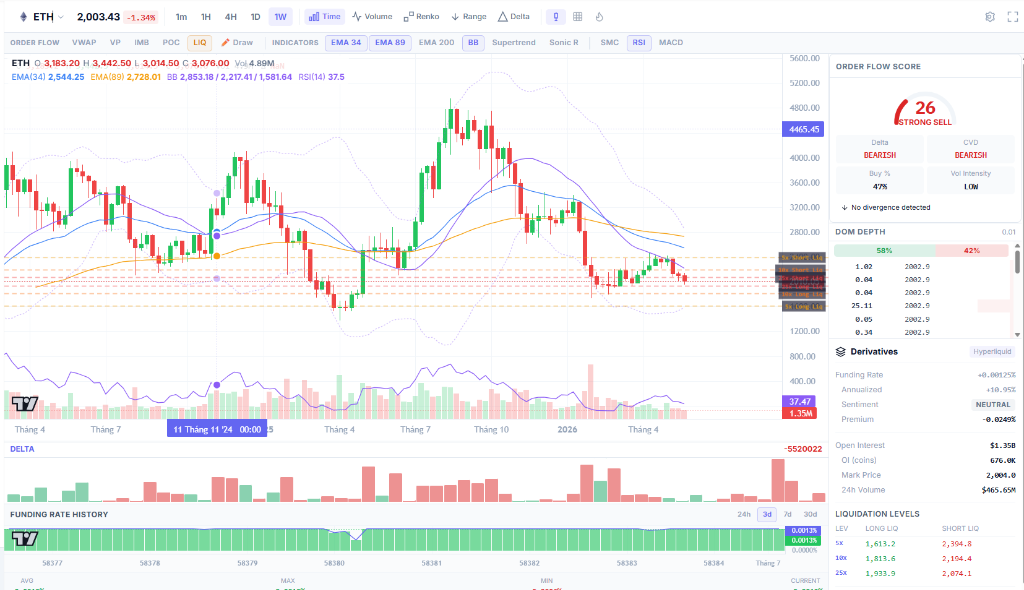Screen dimensions: 1024x590
Task: Toggle EMA 34 indicator
Action: [x=346, y=42]
